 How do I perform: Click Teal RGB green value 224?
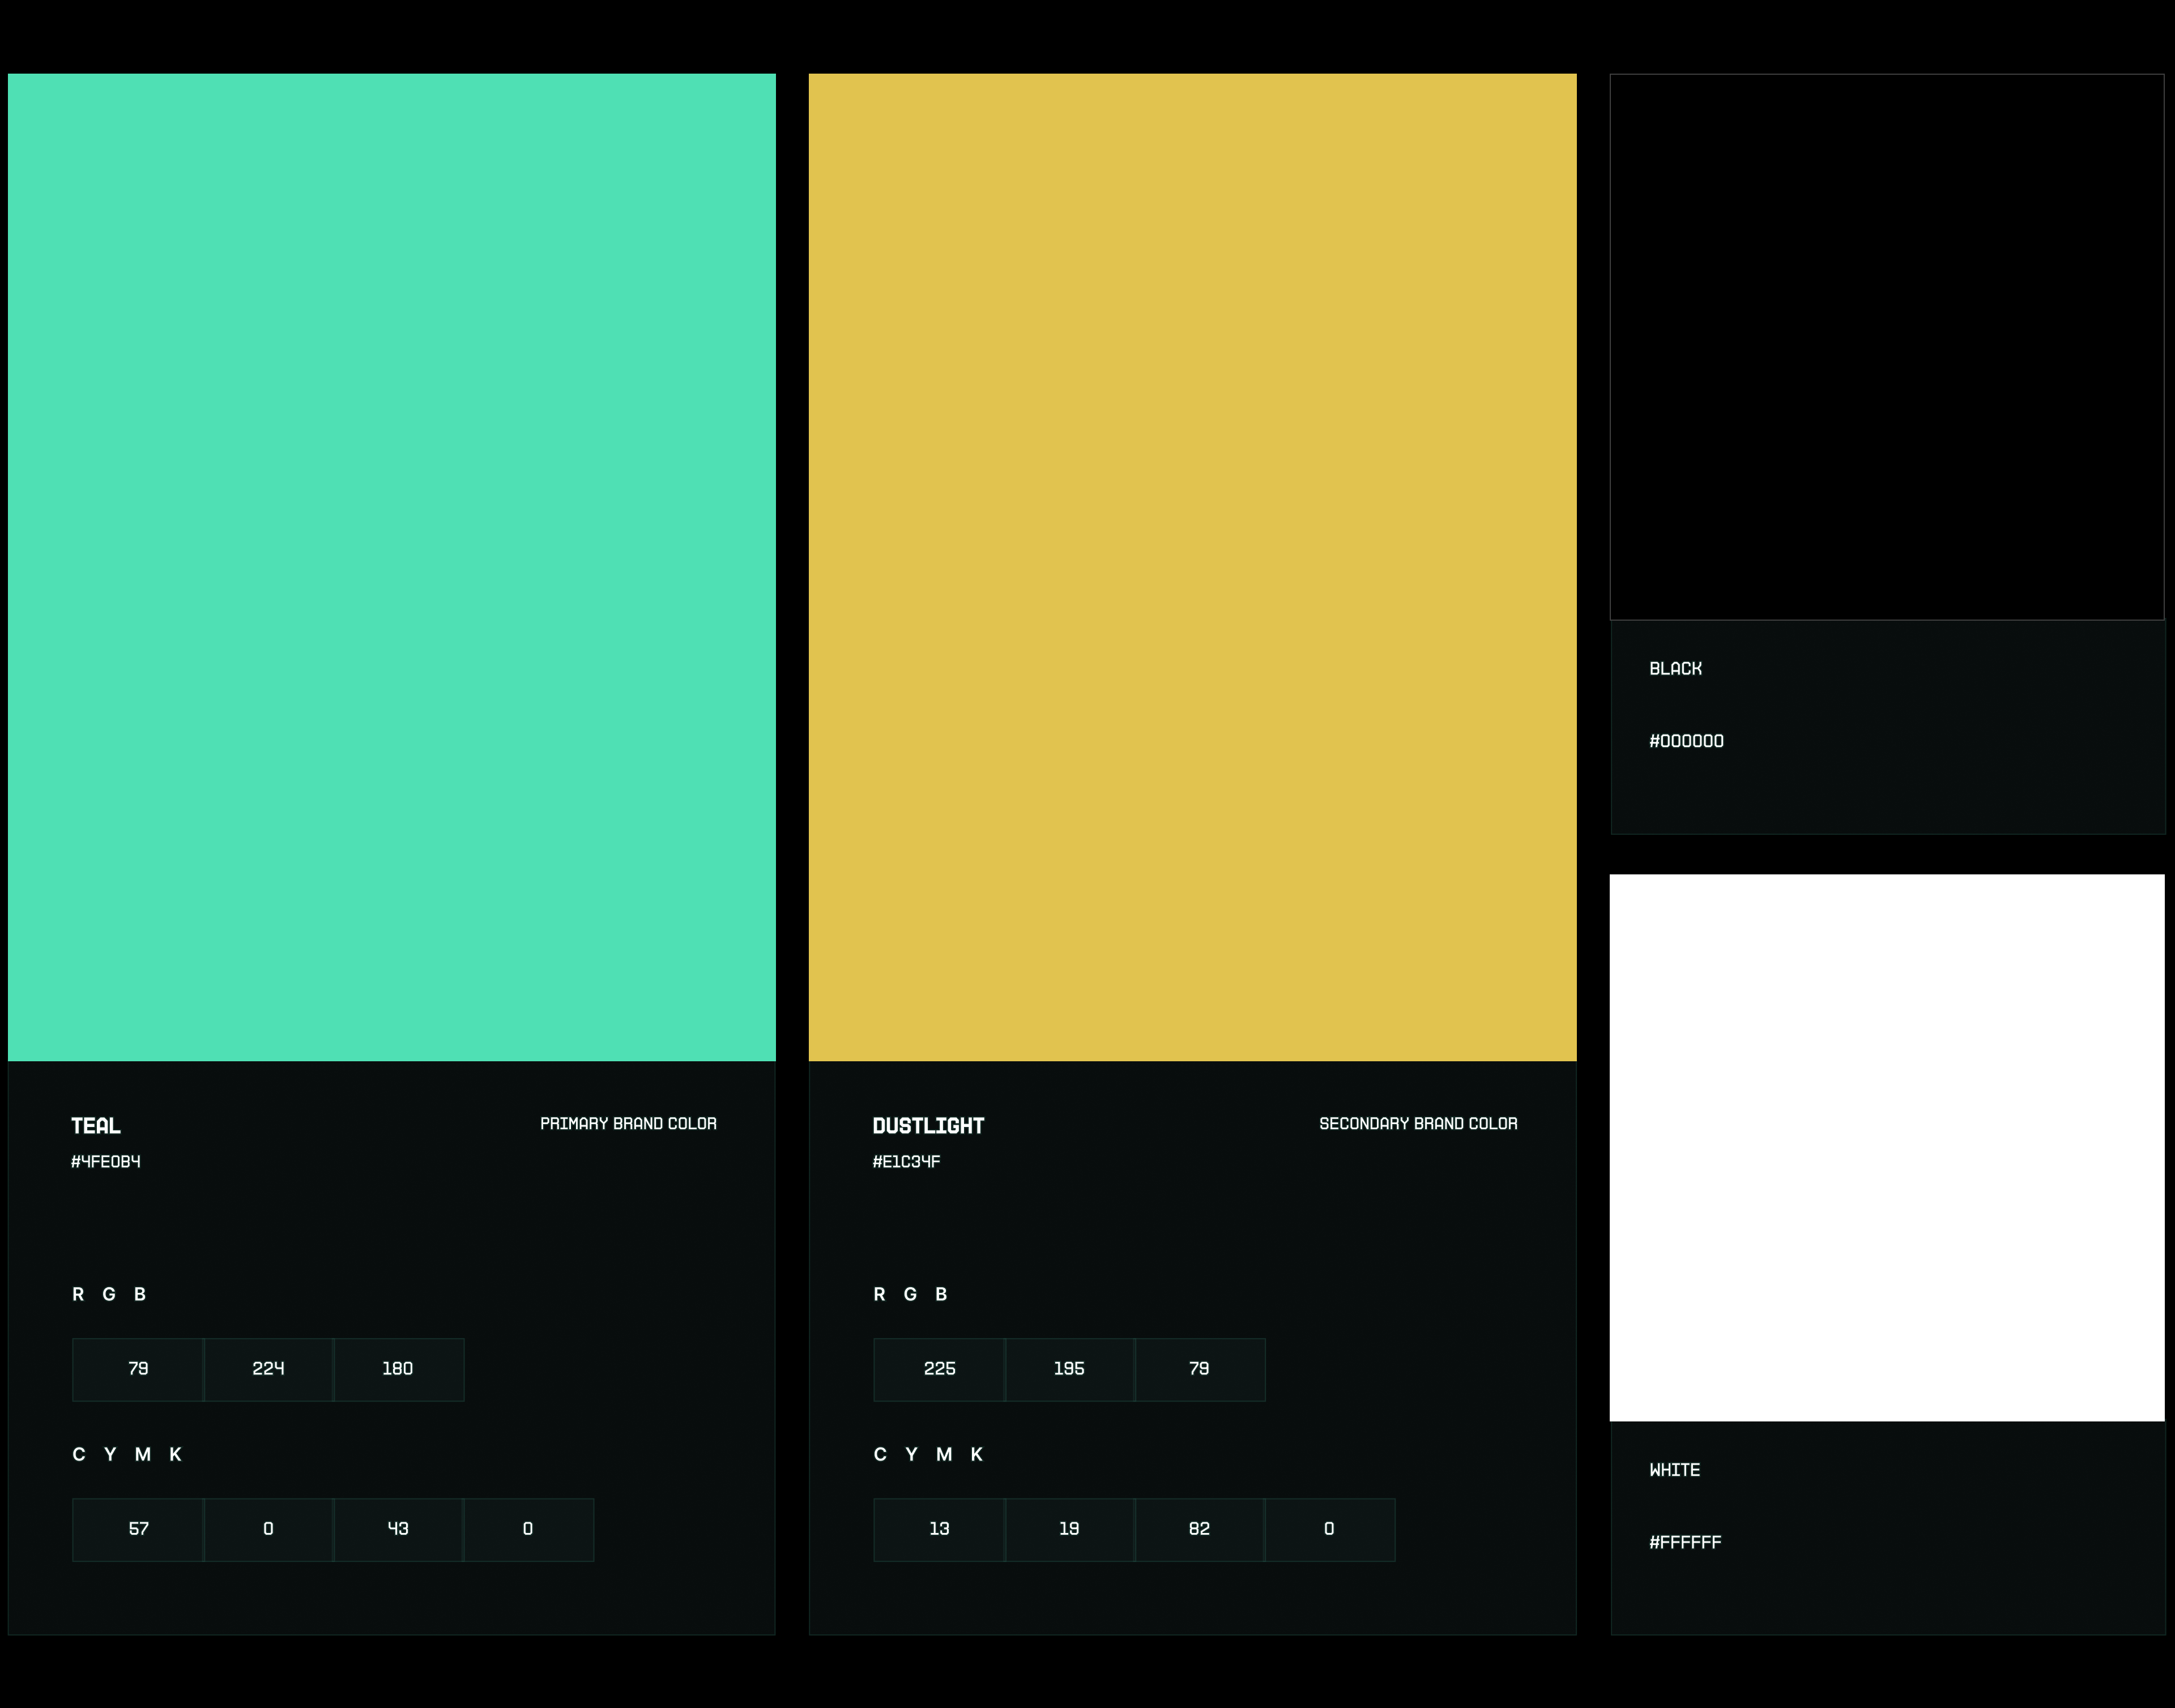(x=268, y=1369)
